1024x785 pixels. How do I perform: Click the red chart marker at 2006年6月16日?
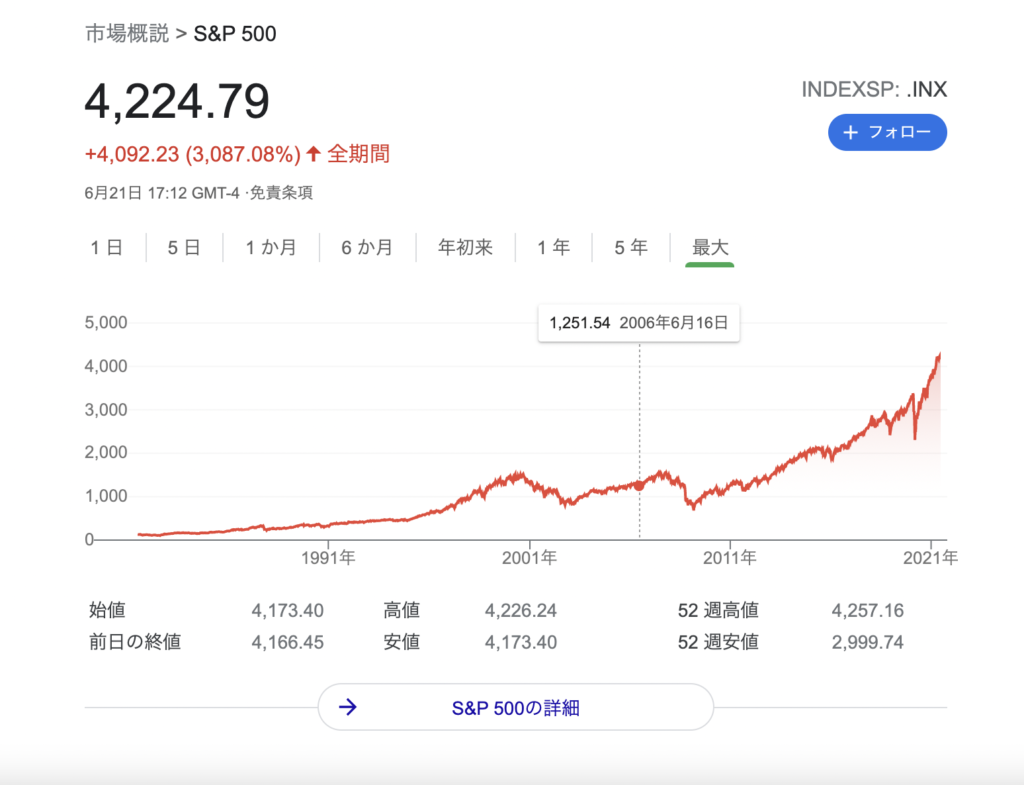[x=639, y=485]
